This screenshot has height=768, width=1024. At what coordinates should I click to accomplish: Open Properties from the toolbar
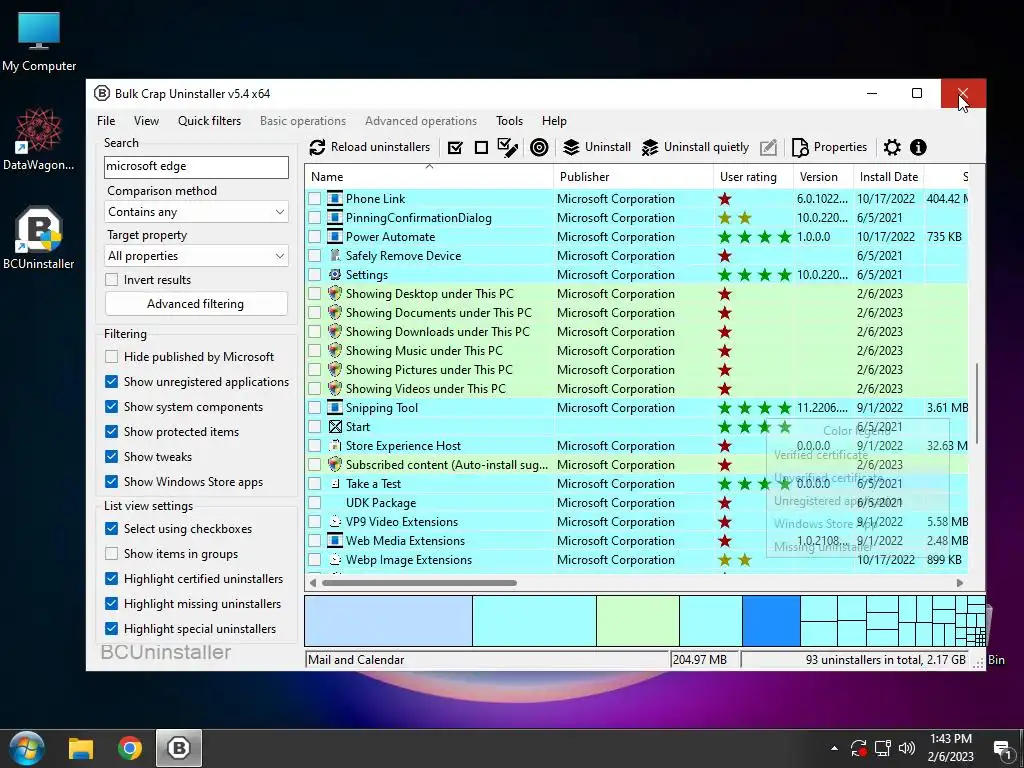click(x=829, y=148)
